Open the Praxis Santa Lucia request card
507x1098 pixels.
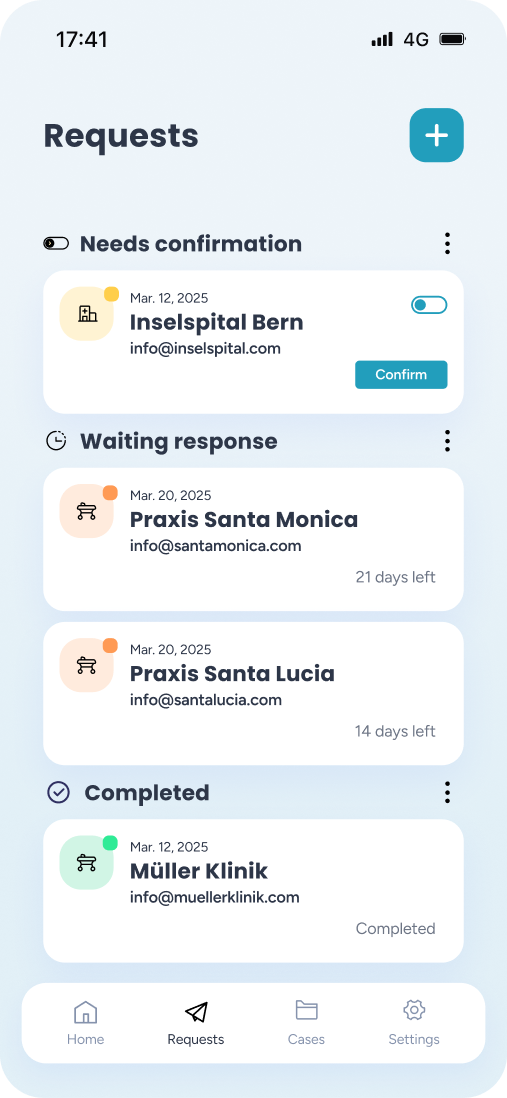point(254,693)
